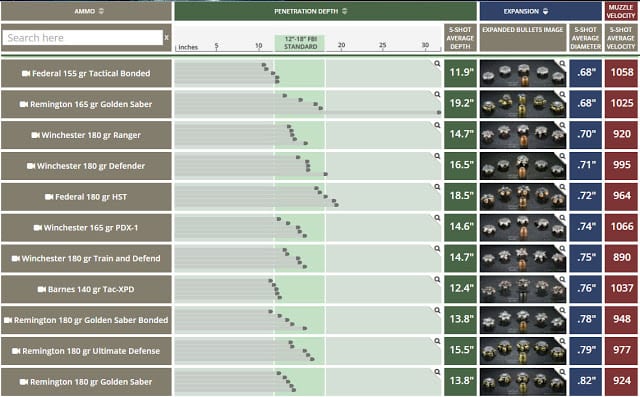The width and height of the screenshot is (640, 397).
Task: Enlarge the expanded bullets image for Winchester 180 gr Defender
Action: [x=562, y=156]
